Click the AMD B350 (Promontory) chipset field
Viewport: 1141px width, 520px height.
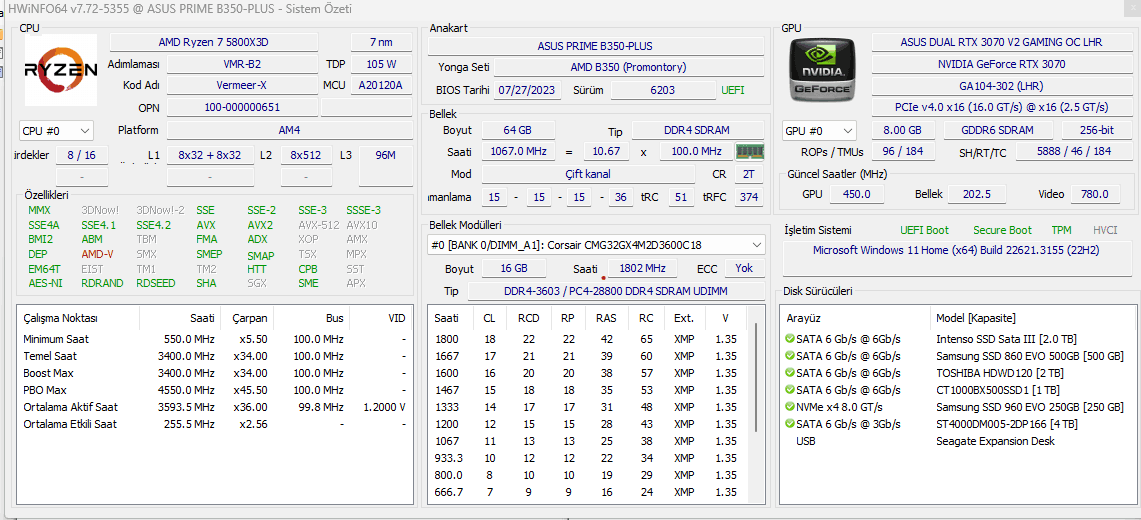click(629, 68)
